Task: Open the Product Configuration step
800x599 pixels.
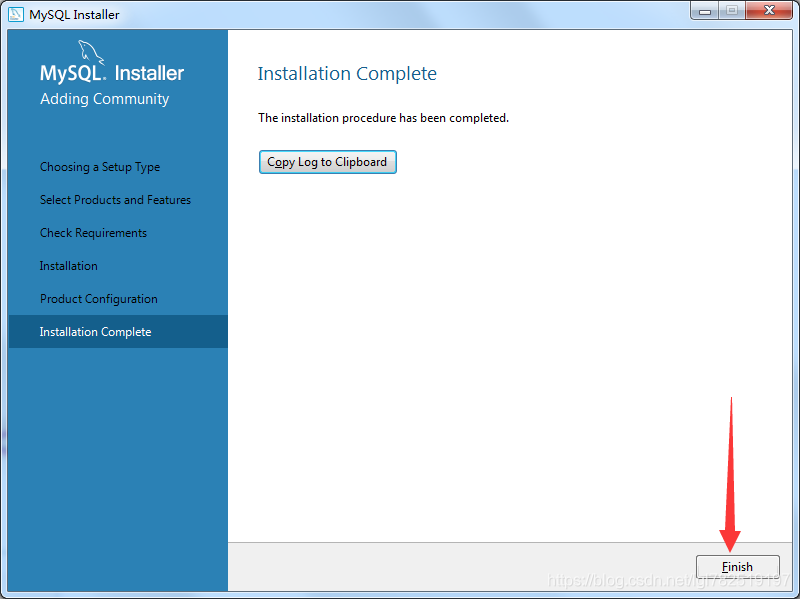Action: pyautogui.click(x=99, y=299)
